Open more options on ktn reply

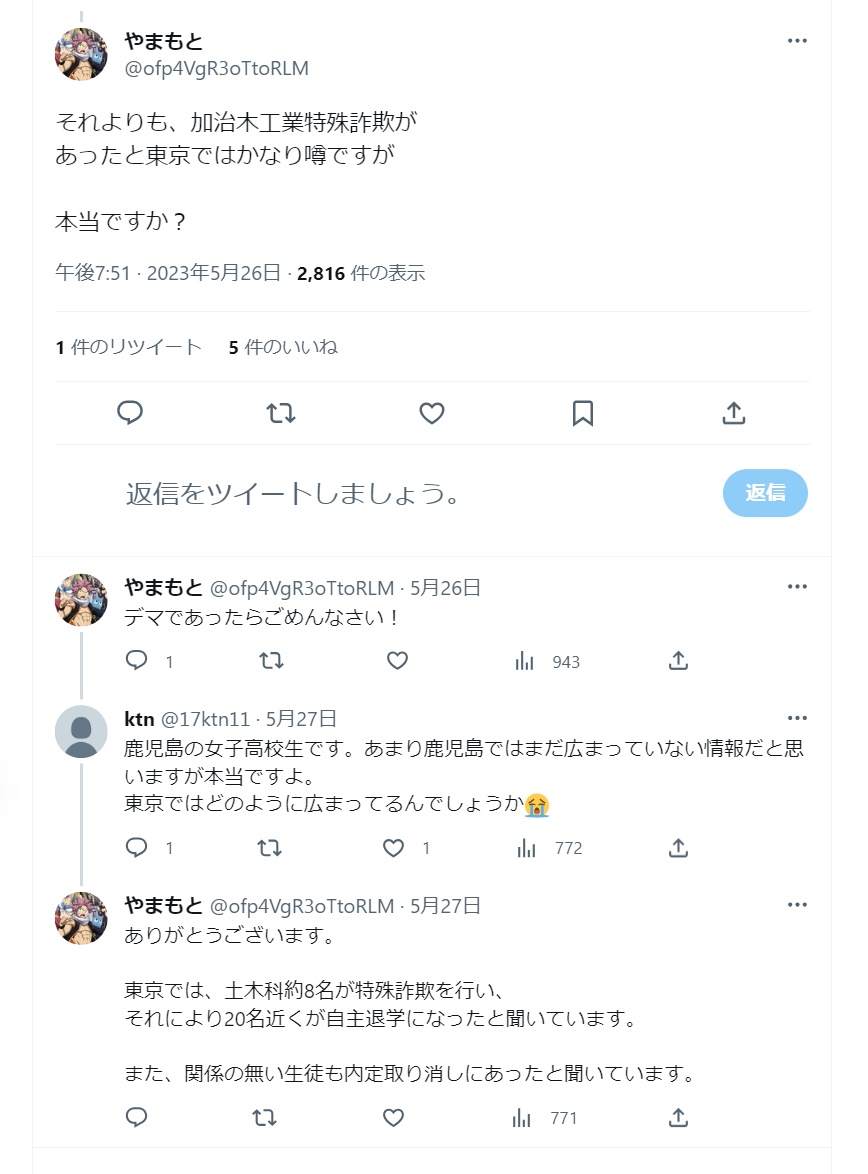[797, 718]
